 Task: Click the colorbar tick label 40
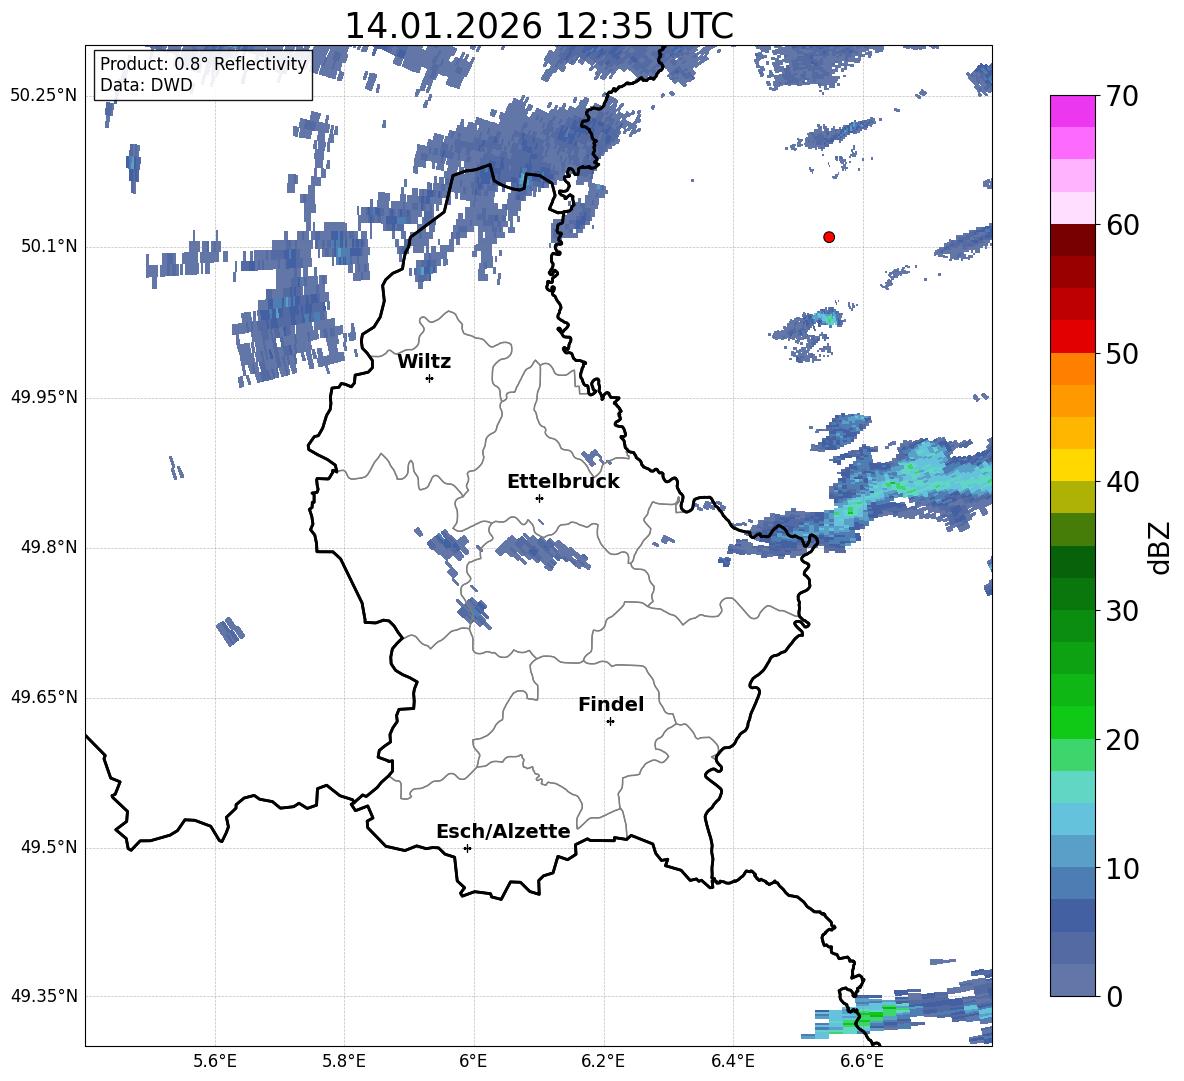click(x=1122, y=482)
